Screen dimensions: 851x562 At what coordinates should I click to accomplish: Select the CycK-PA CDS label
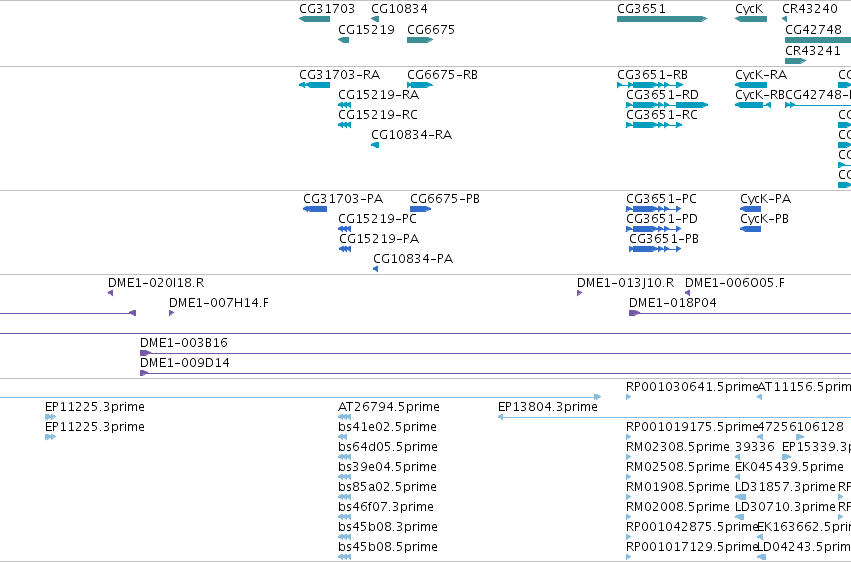coord(765,199)
